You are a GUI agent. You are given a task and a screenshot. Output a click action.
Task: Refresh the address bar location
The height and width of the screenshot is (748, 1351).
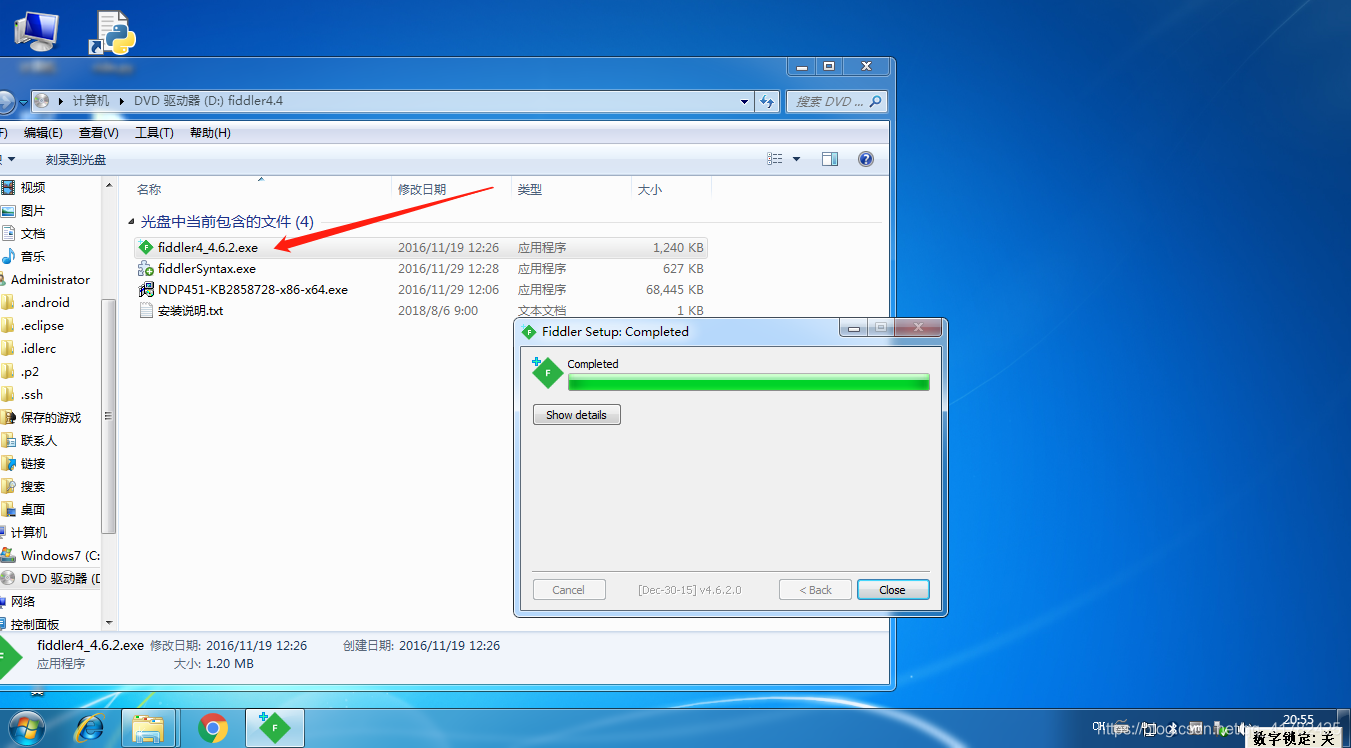coord(767,101)
